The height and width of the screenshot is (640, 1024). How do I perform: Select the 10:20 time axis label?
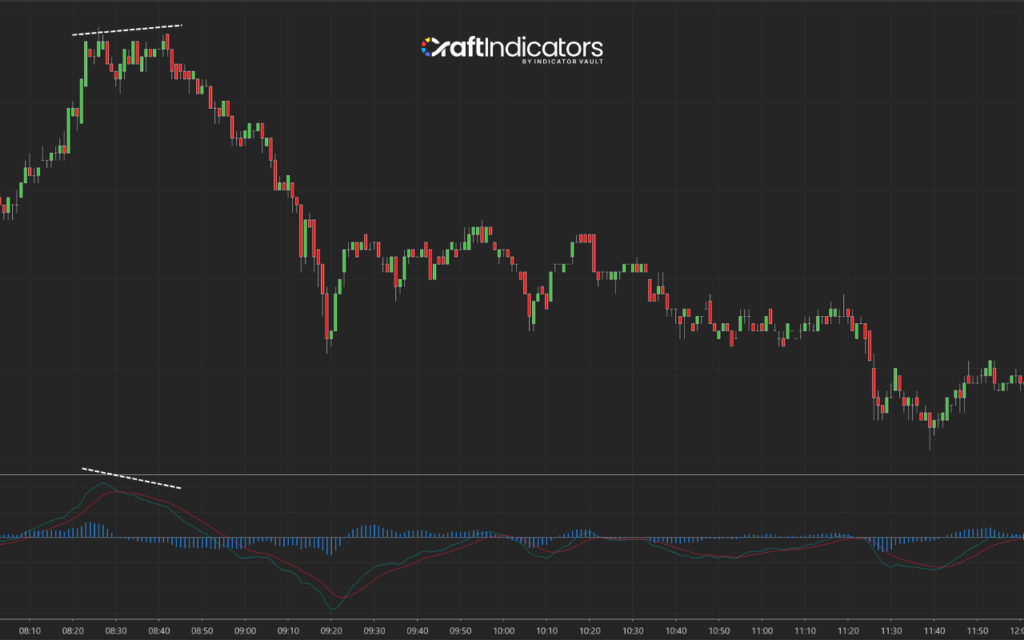click(589, 631)
